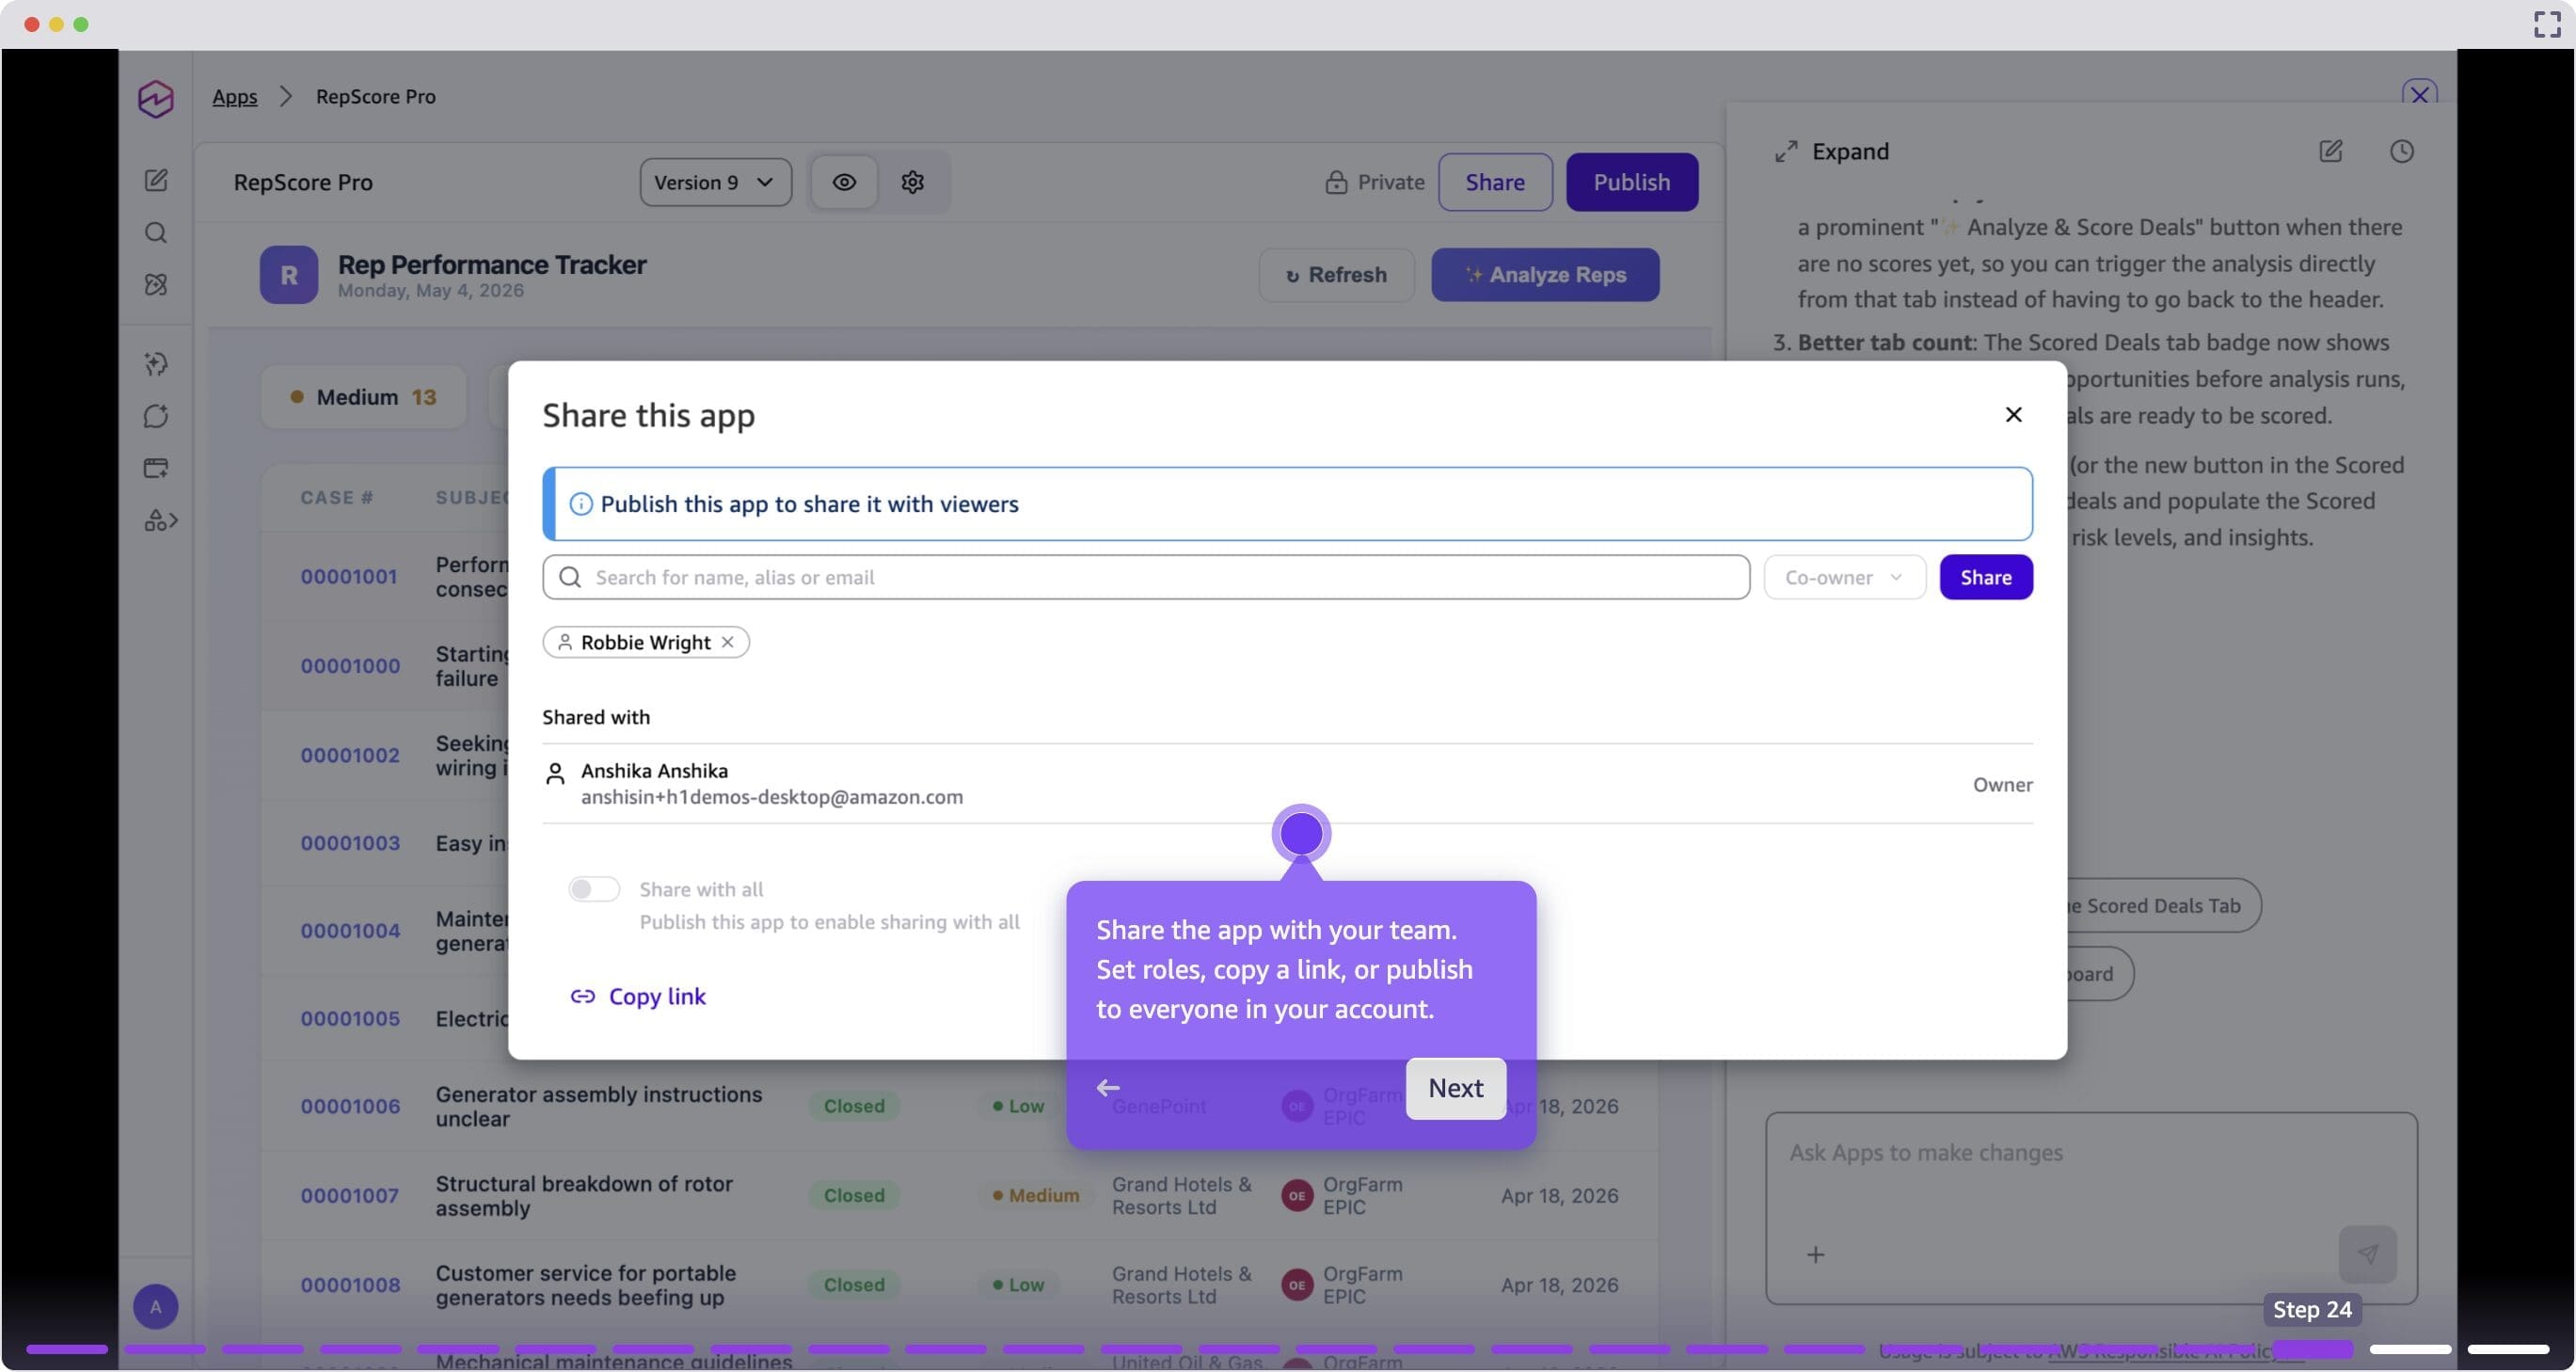Open app settings gear icon
This screenshot has width=2576, height=1372.
(x=913, y=182)
